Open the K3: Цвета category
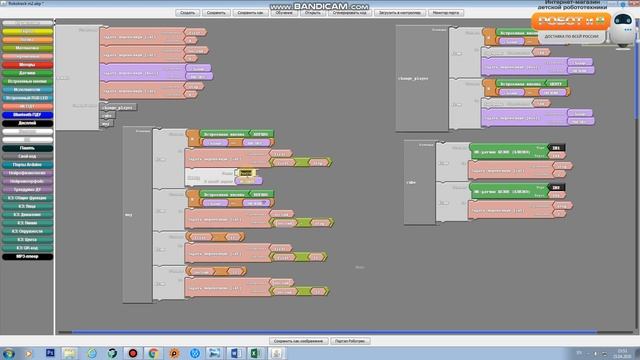This screenshot has width=640, height=360. 27,240
